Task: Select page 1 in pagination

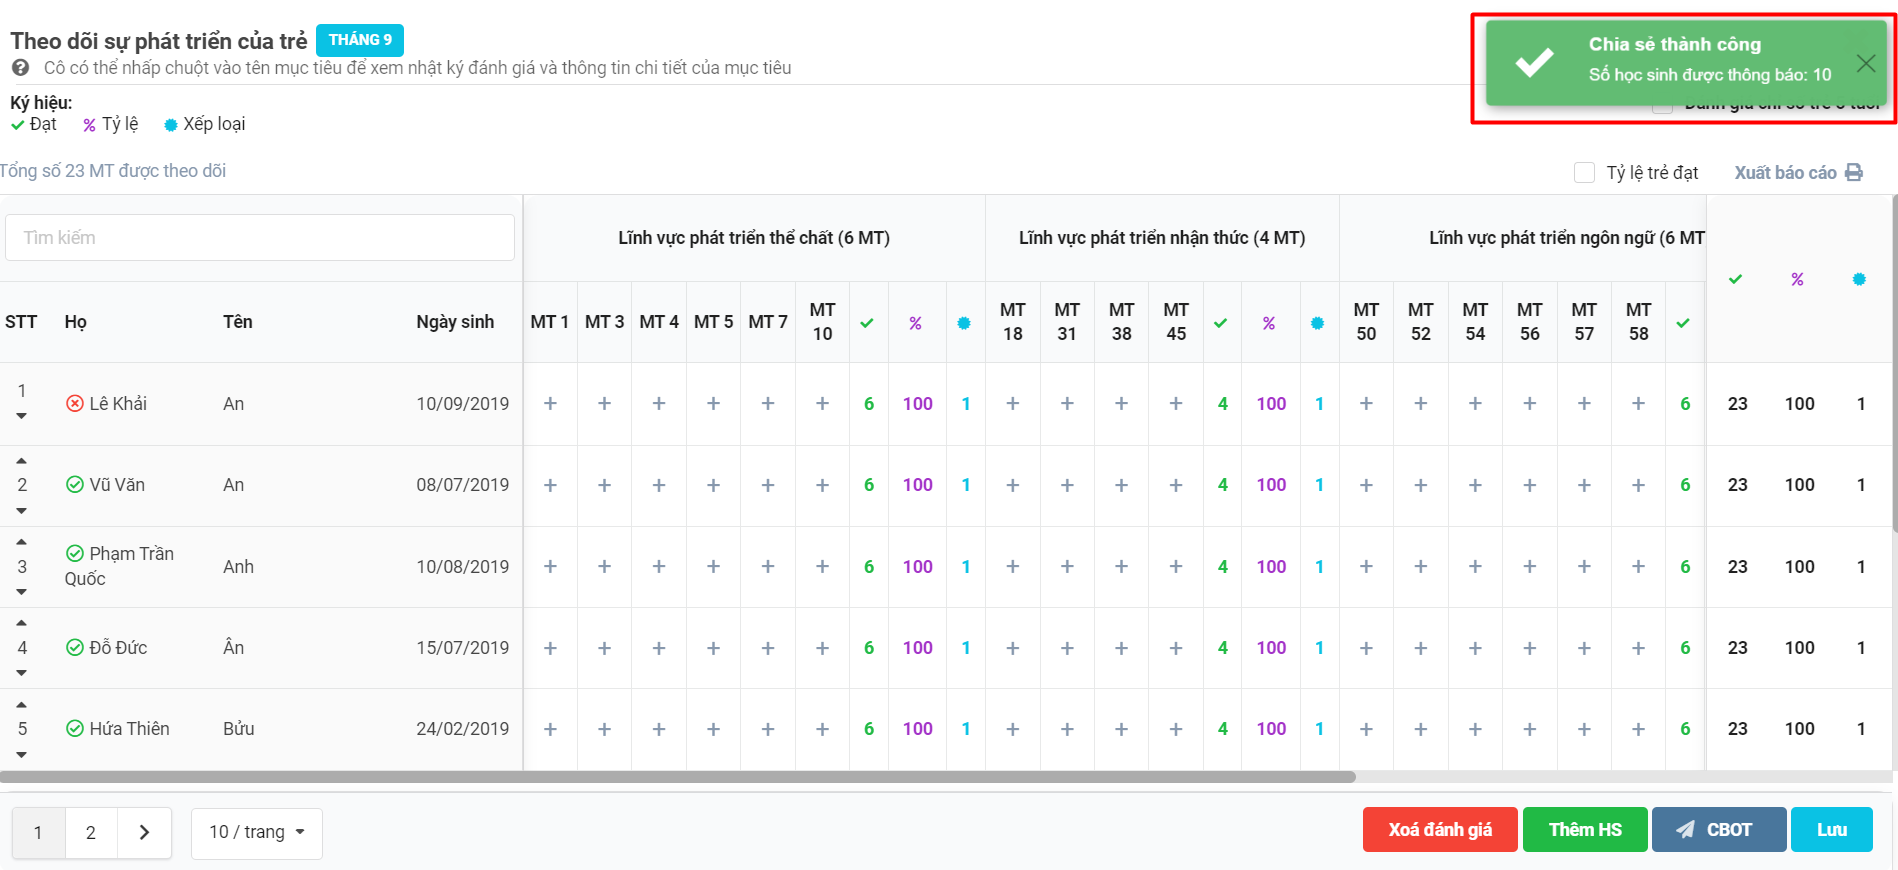Action: point(38,832)
